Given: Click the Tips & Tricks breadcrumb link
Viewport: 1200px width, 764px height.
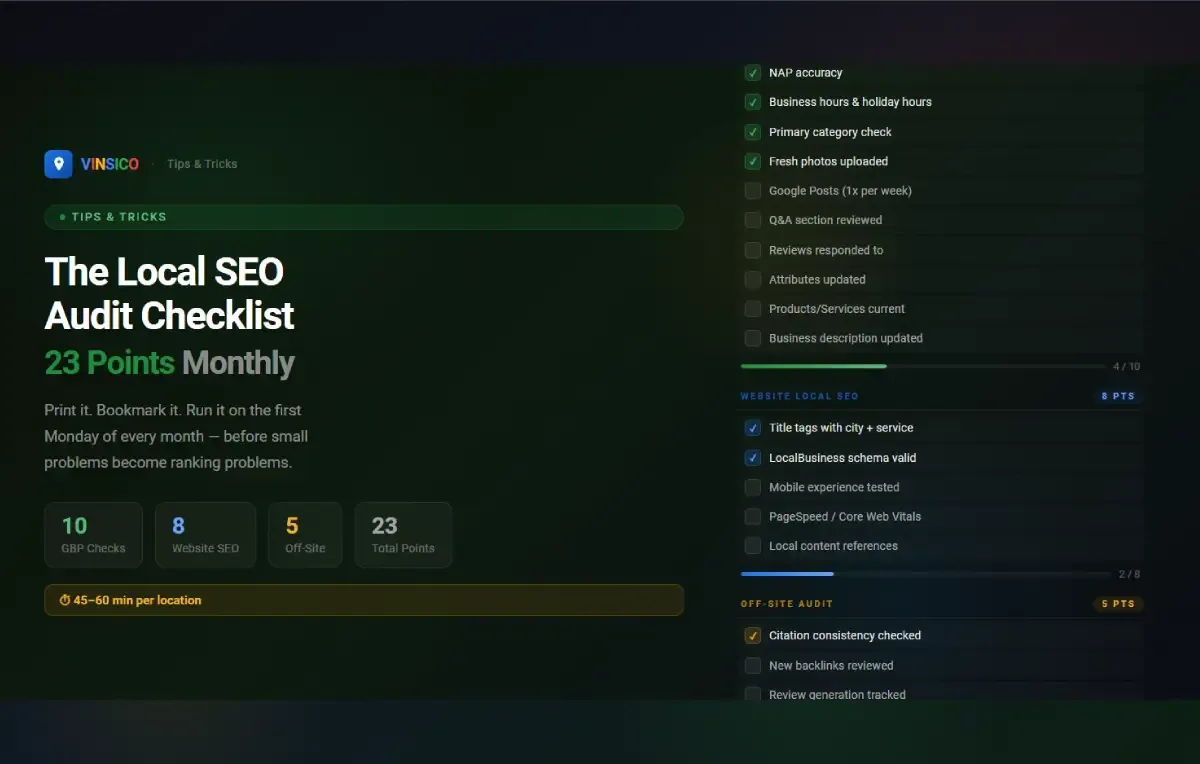Looking at the screenshot, I should point(202,164).
